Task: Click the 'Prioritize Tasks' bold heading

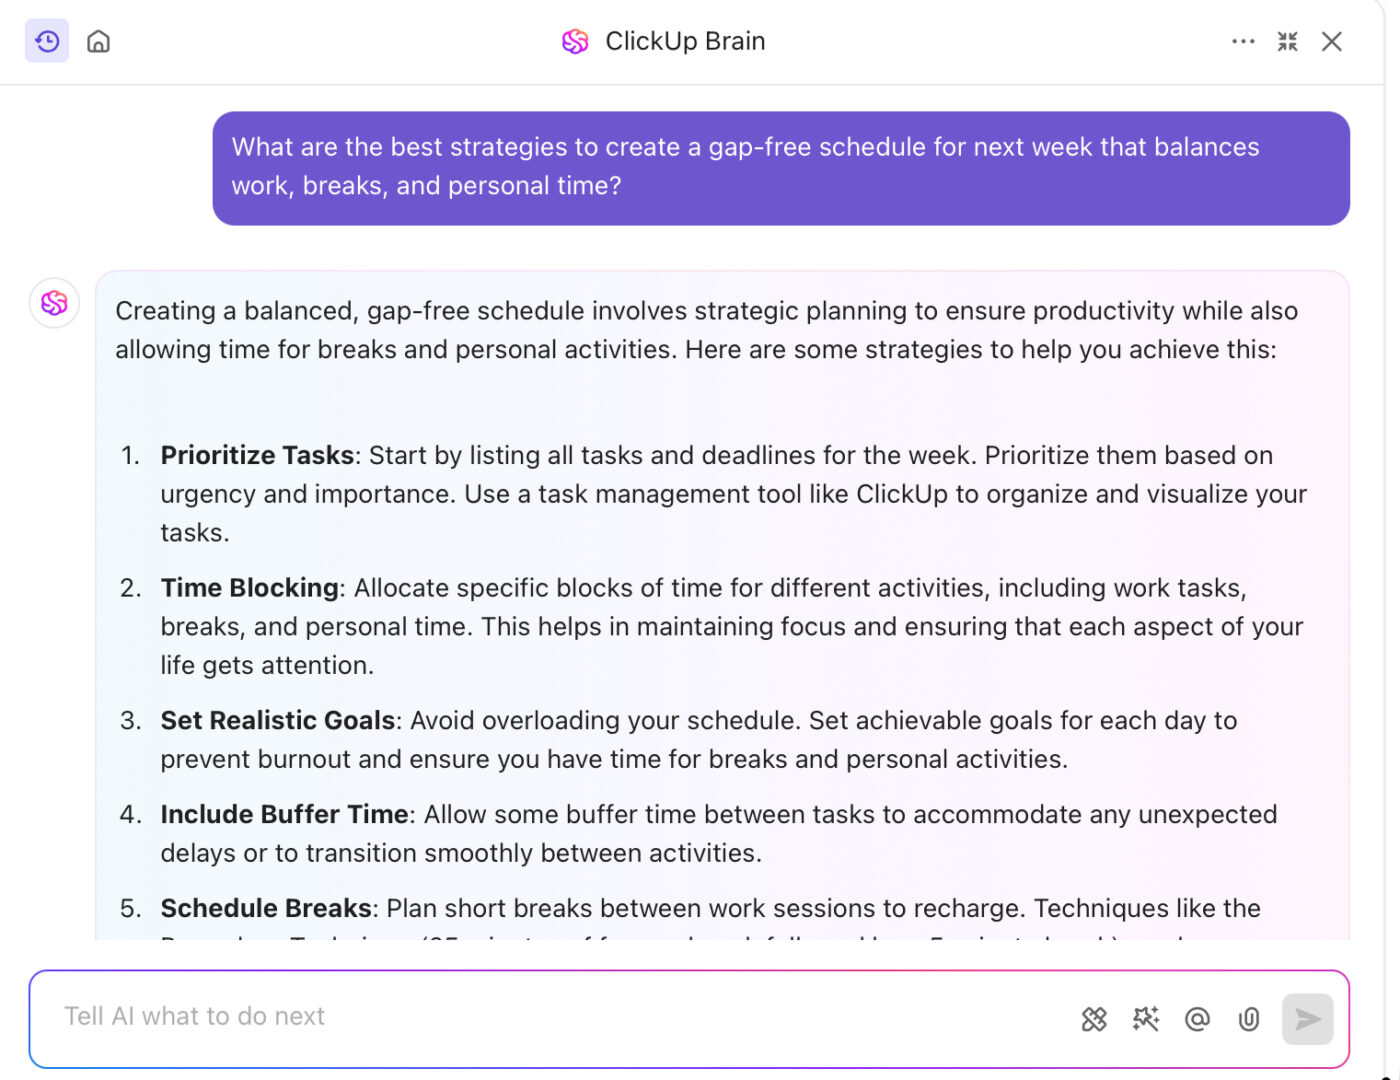Action: point(258,456)
